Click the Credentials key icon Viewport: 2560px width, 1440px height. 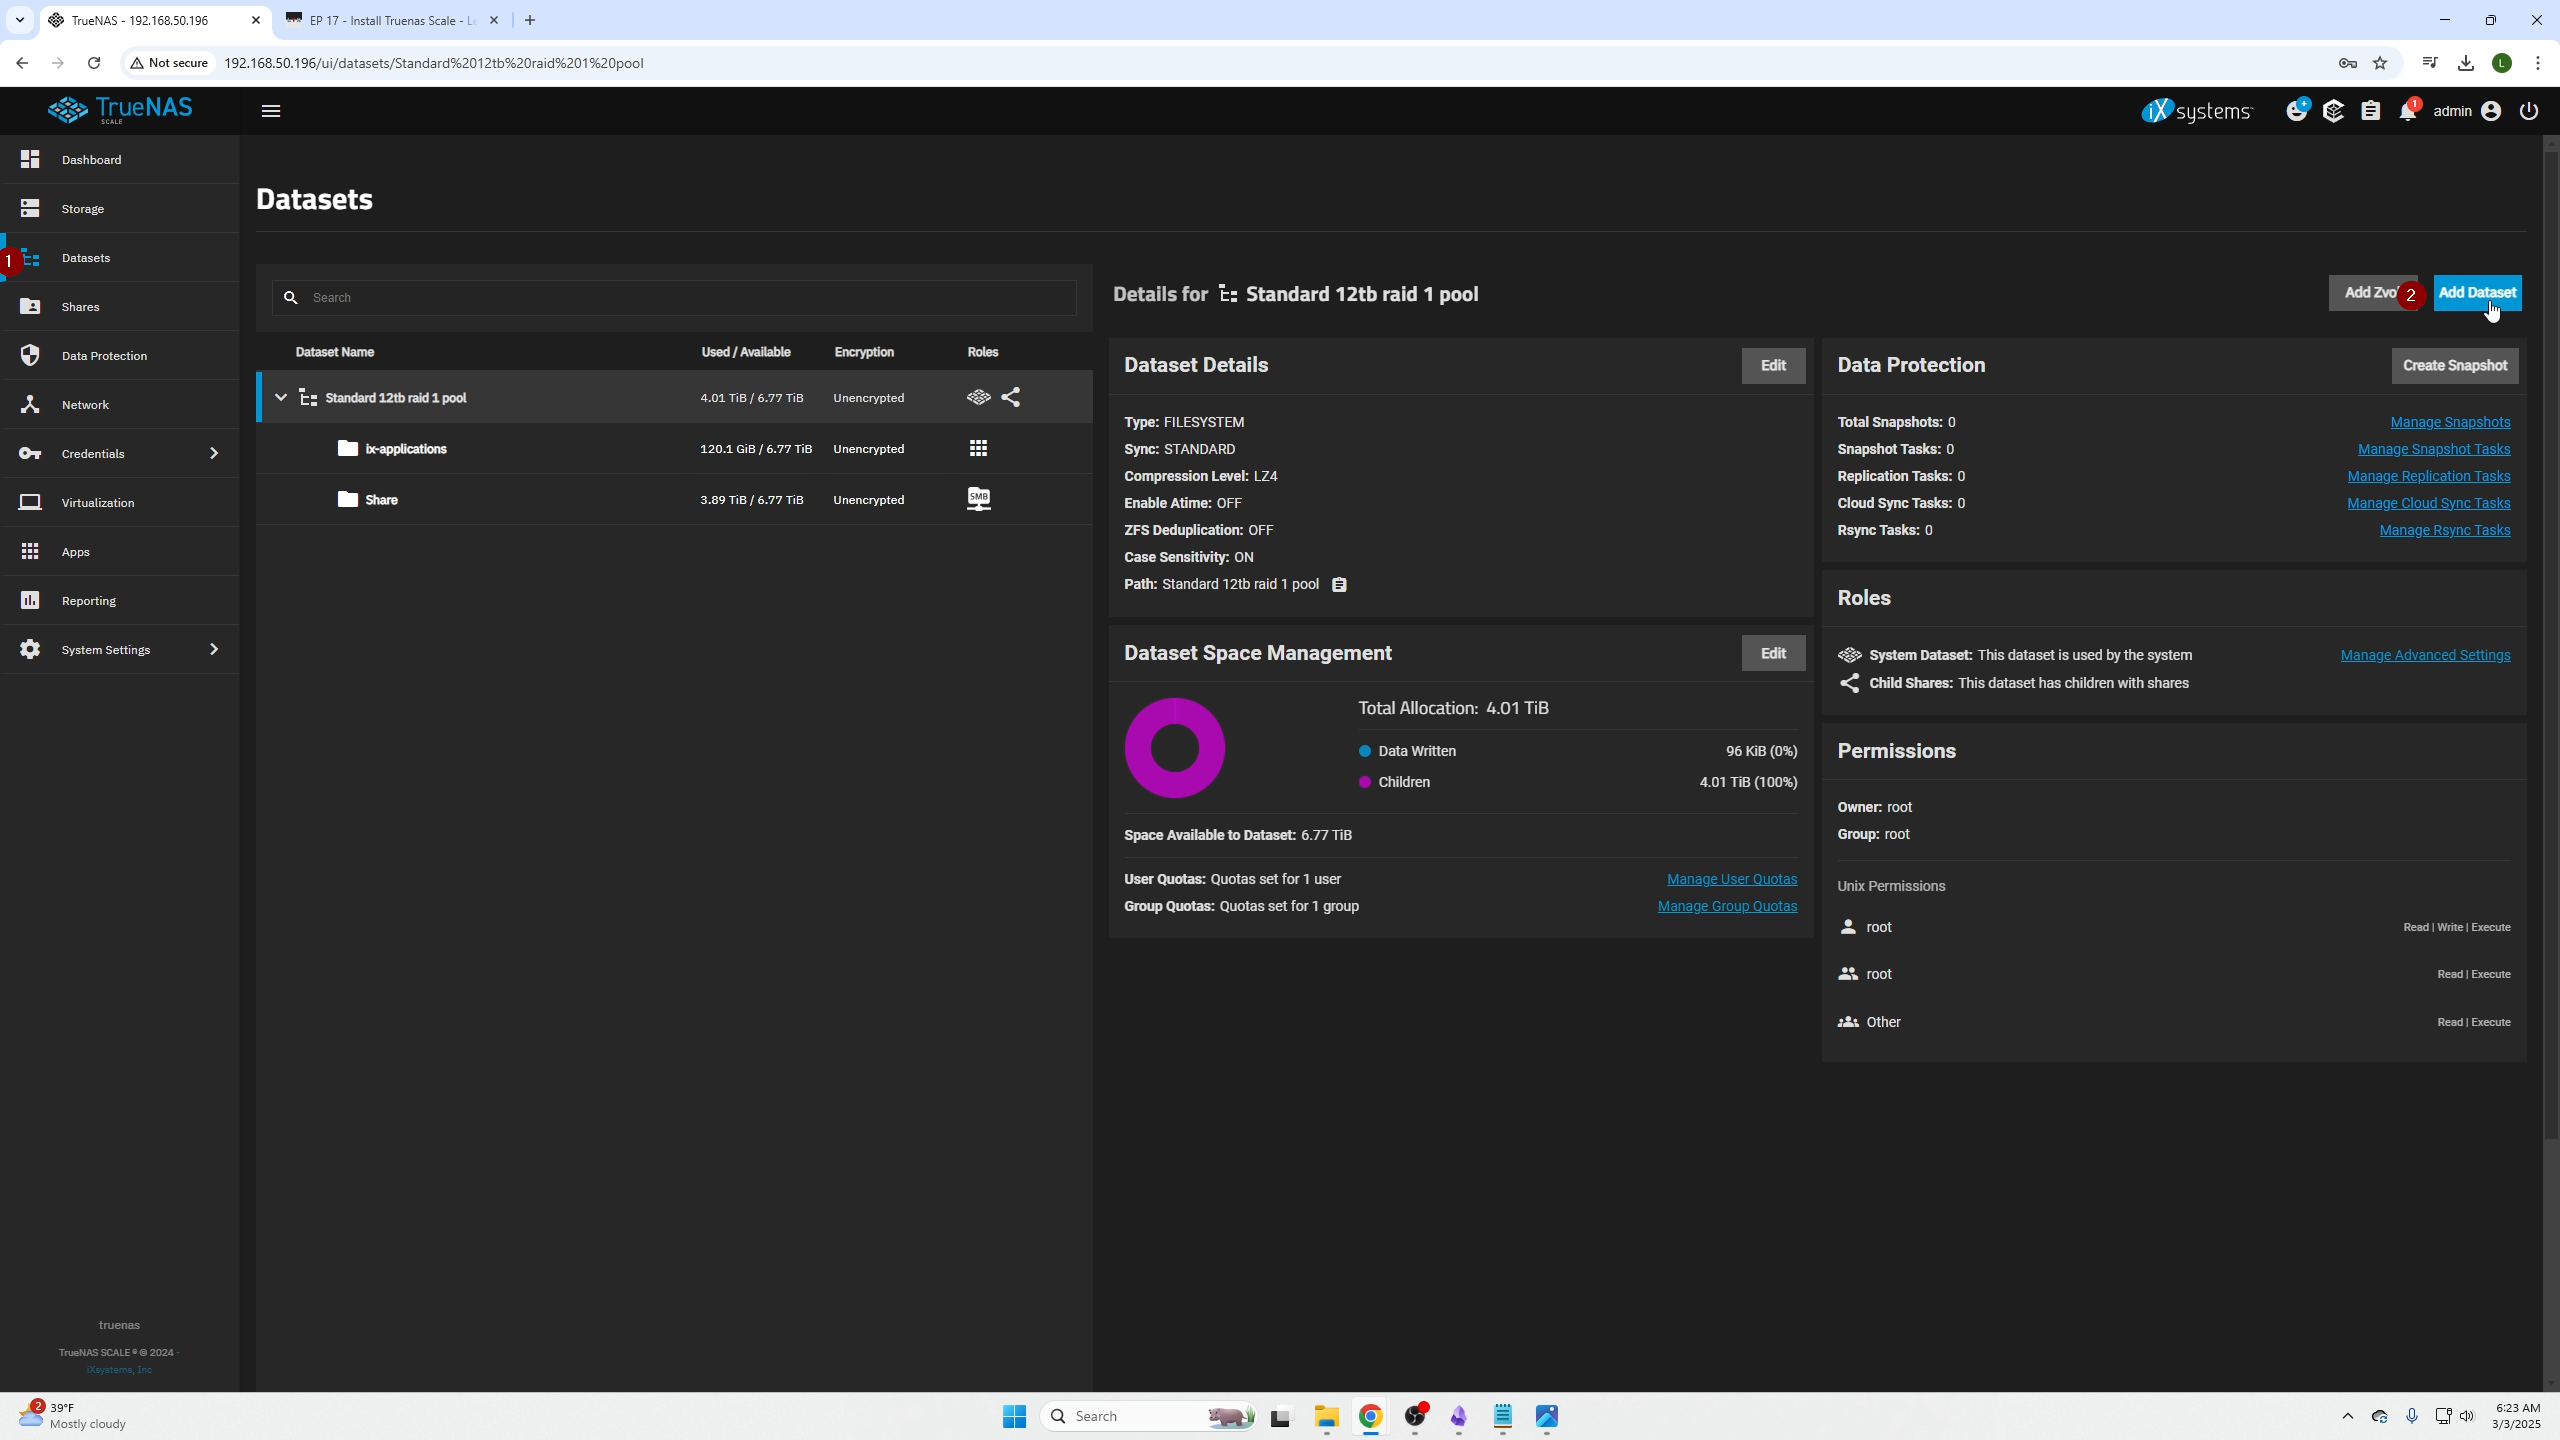click(x=30, y=453)
